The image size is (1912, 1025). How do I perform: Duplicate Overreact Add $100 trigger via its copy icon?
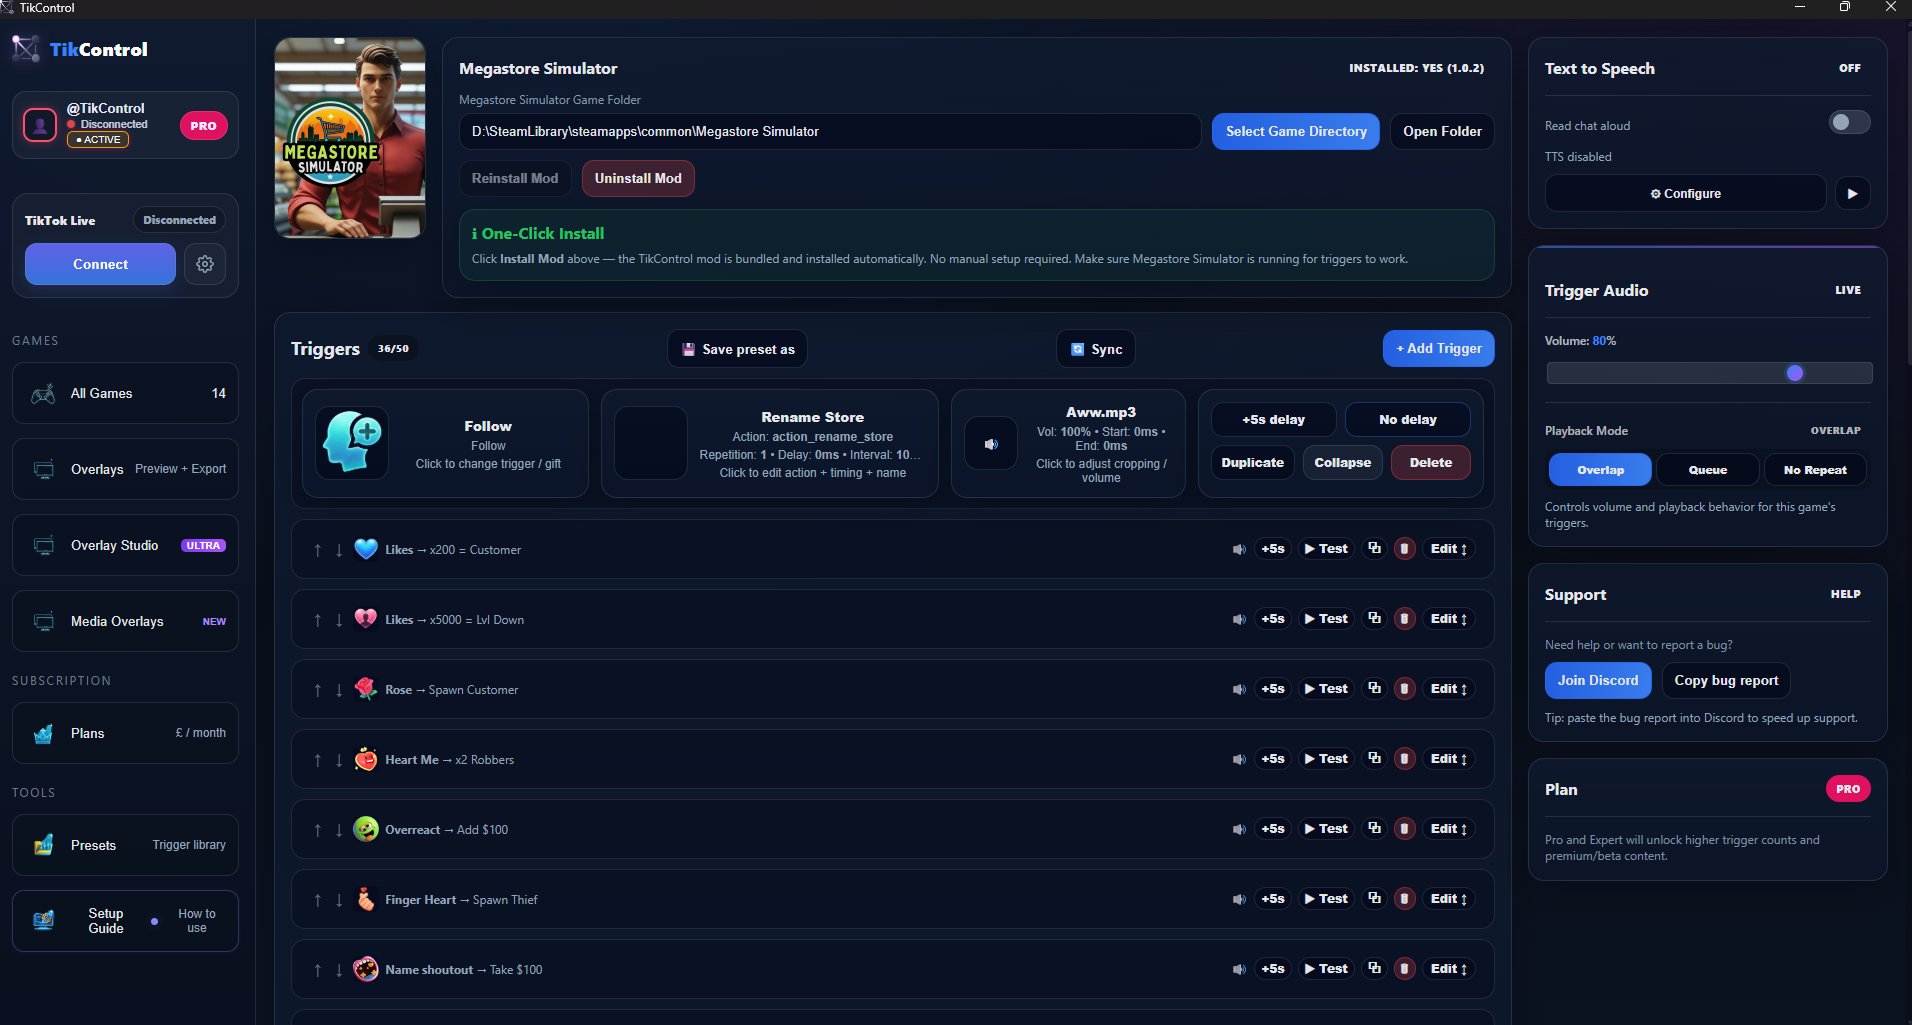point(1375,829)
